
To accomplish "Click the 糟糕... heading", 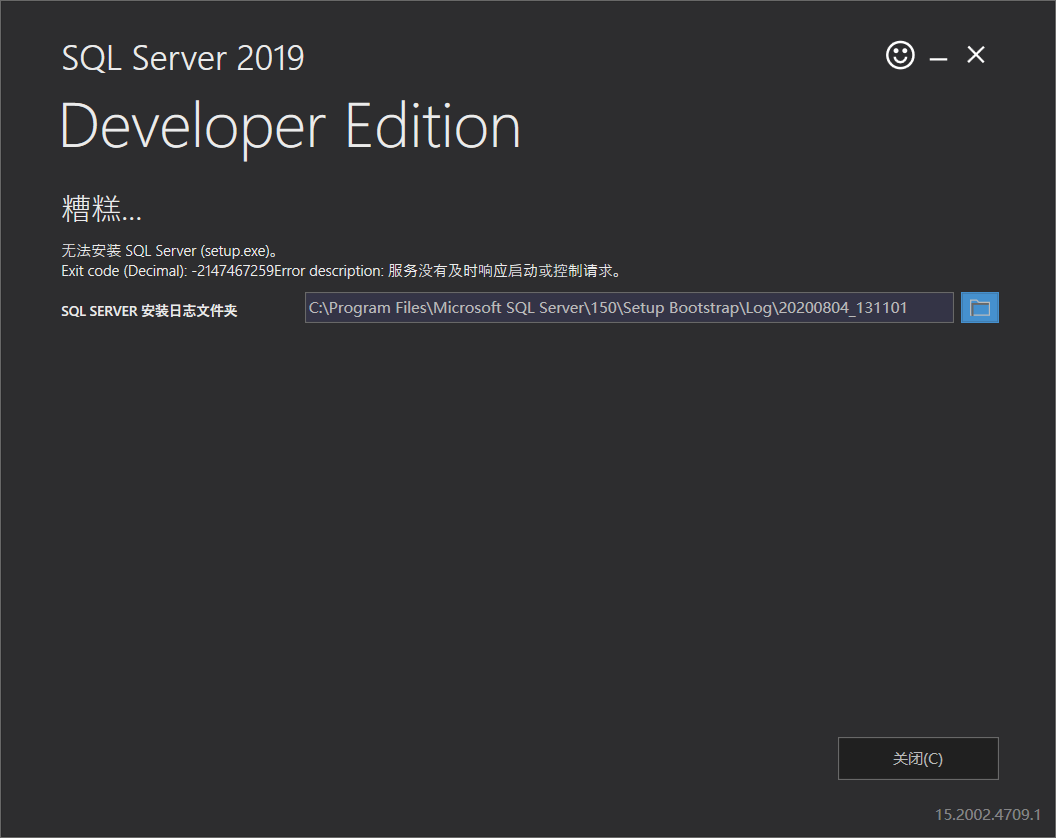I will pos(102,209).
